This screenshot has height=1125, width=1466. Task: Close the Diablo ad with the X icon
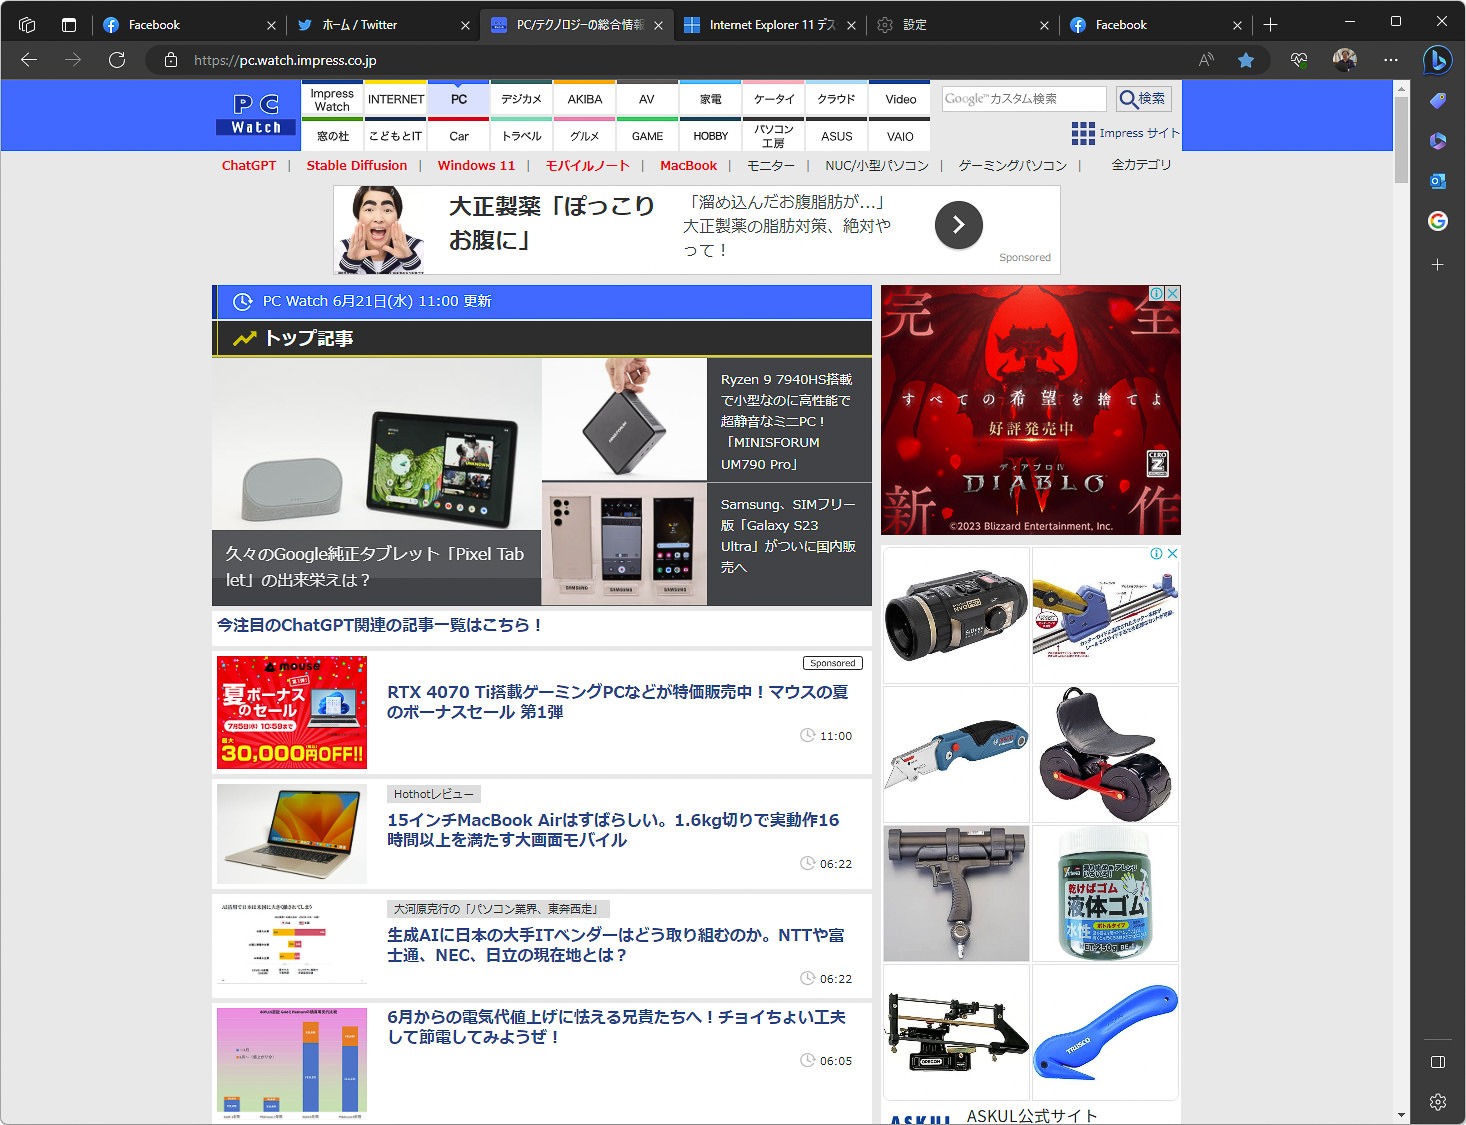pos(1173,293)
